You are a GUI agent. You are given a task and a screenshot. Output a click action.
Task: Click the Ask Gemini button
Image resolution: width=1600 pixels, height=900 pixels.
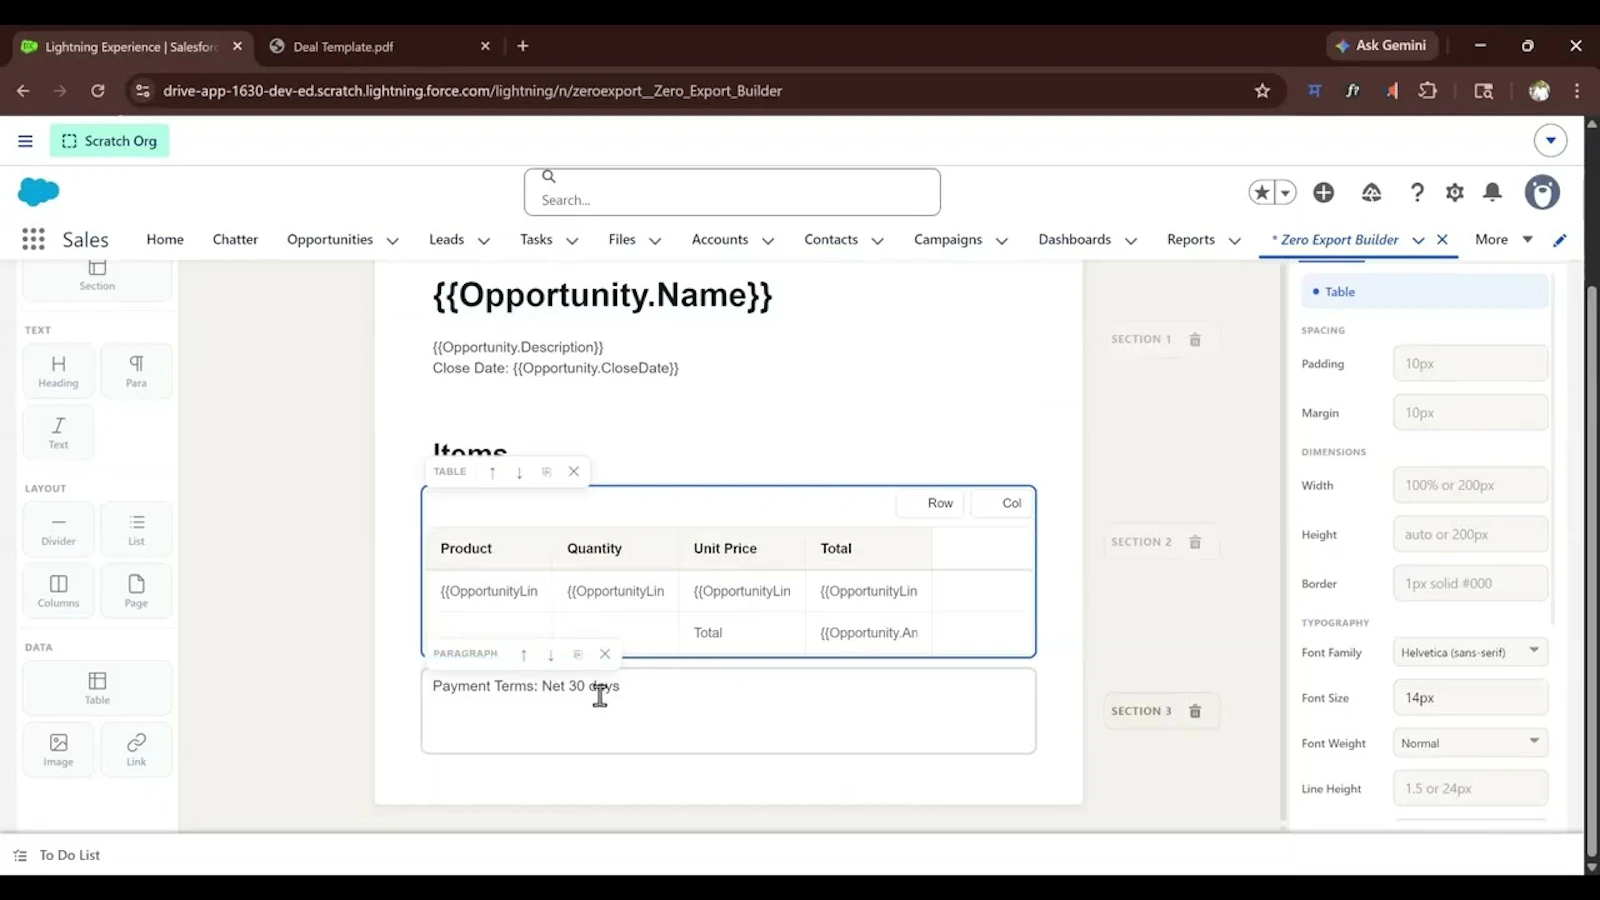pos(1381,45)
